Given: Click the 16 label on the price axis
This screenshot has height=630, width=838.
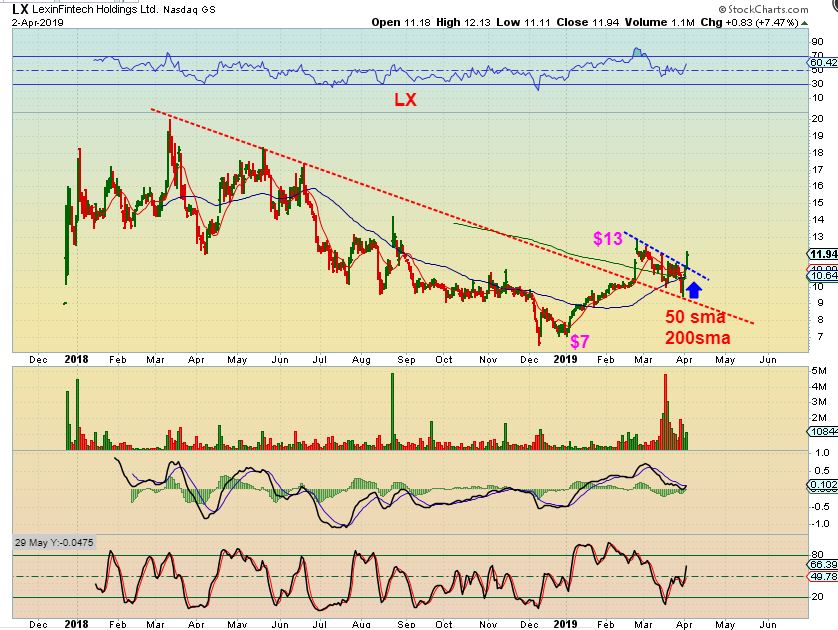Looking at the screenshot, I should [x=817, y=186].
